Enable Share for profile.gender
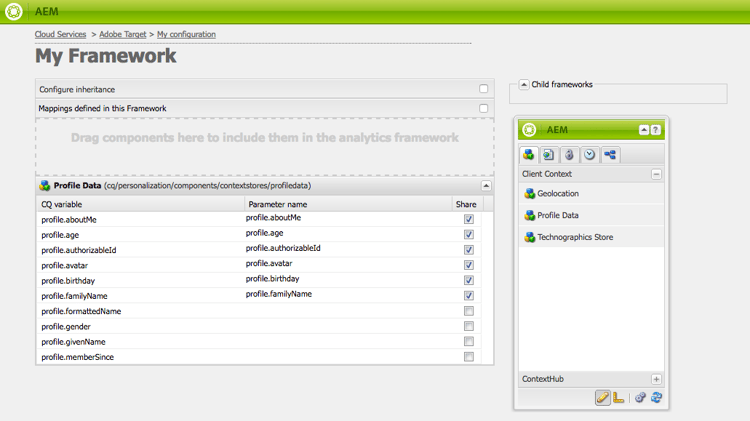This screenshot has height=421, width=750. (x=469, y=326)
